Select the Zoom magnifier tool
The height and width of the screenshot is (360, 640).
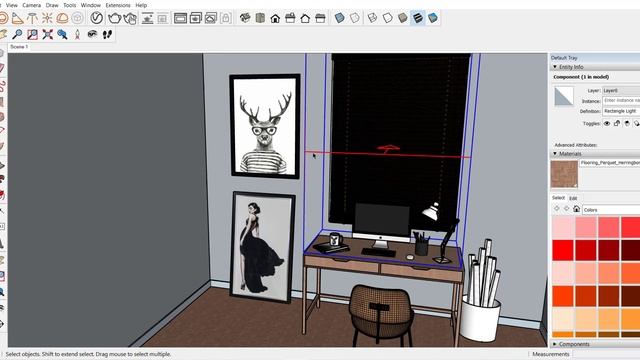[x=17, y=34]
